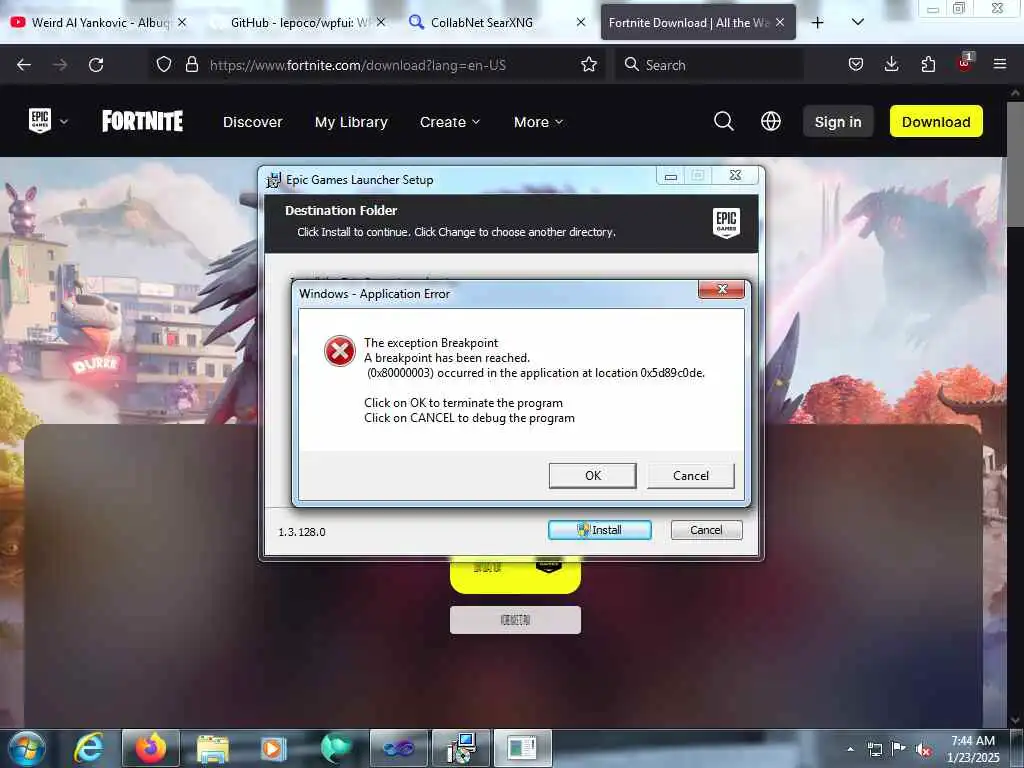
Task: Bookmark this page with the star
Action: coord(588,65)
